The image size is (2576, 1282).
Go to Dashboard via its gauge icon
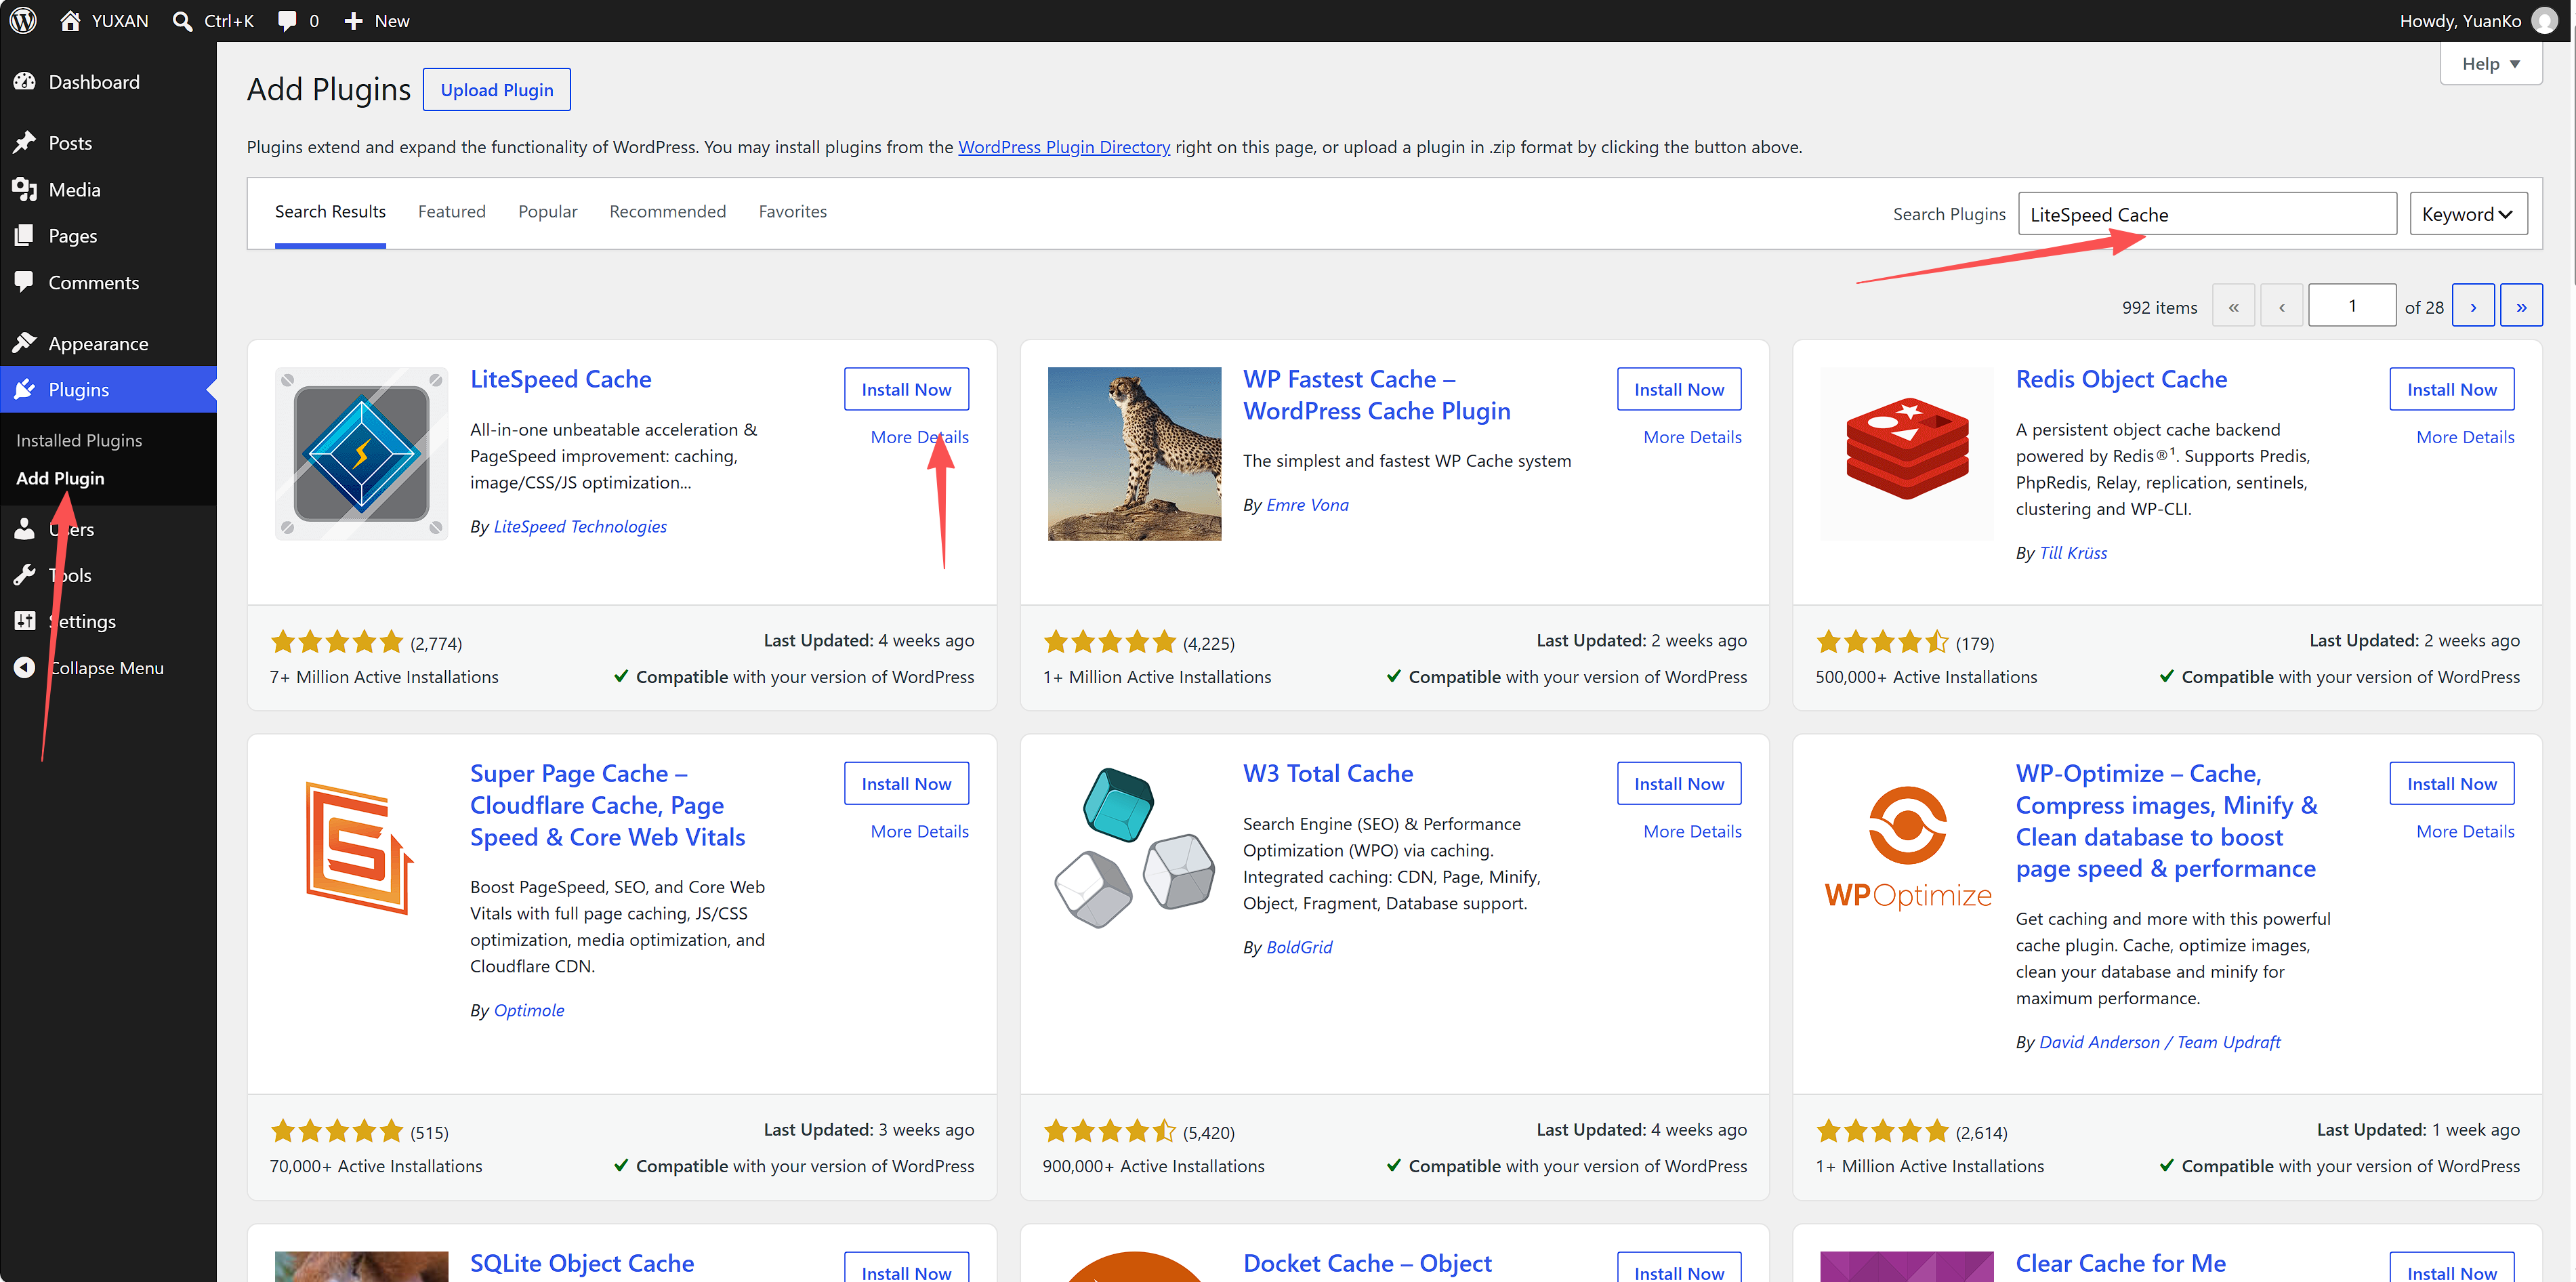[25, 82]
